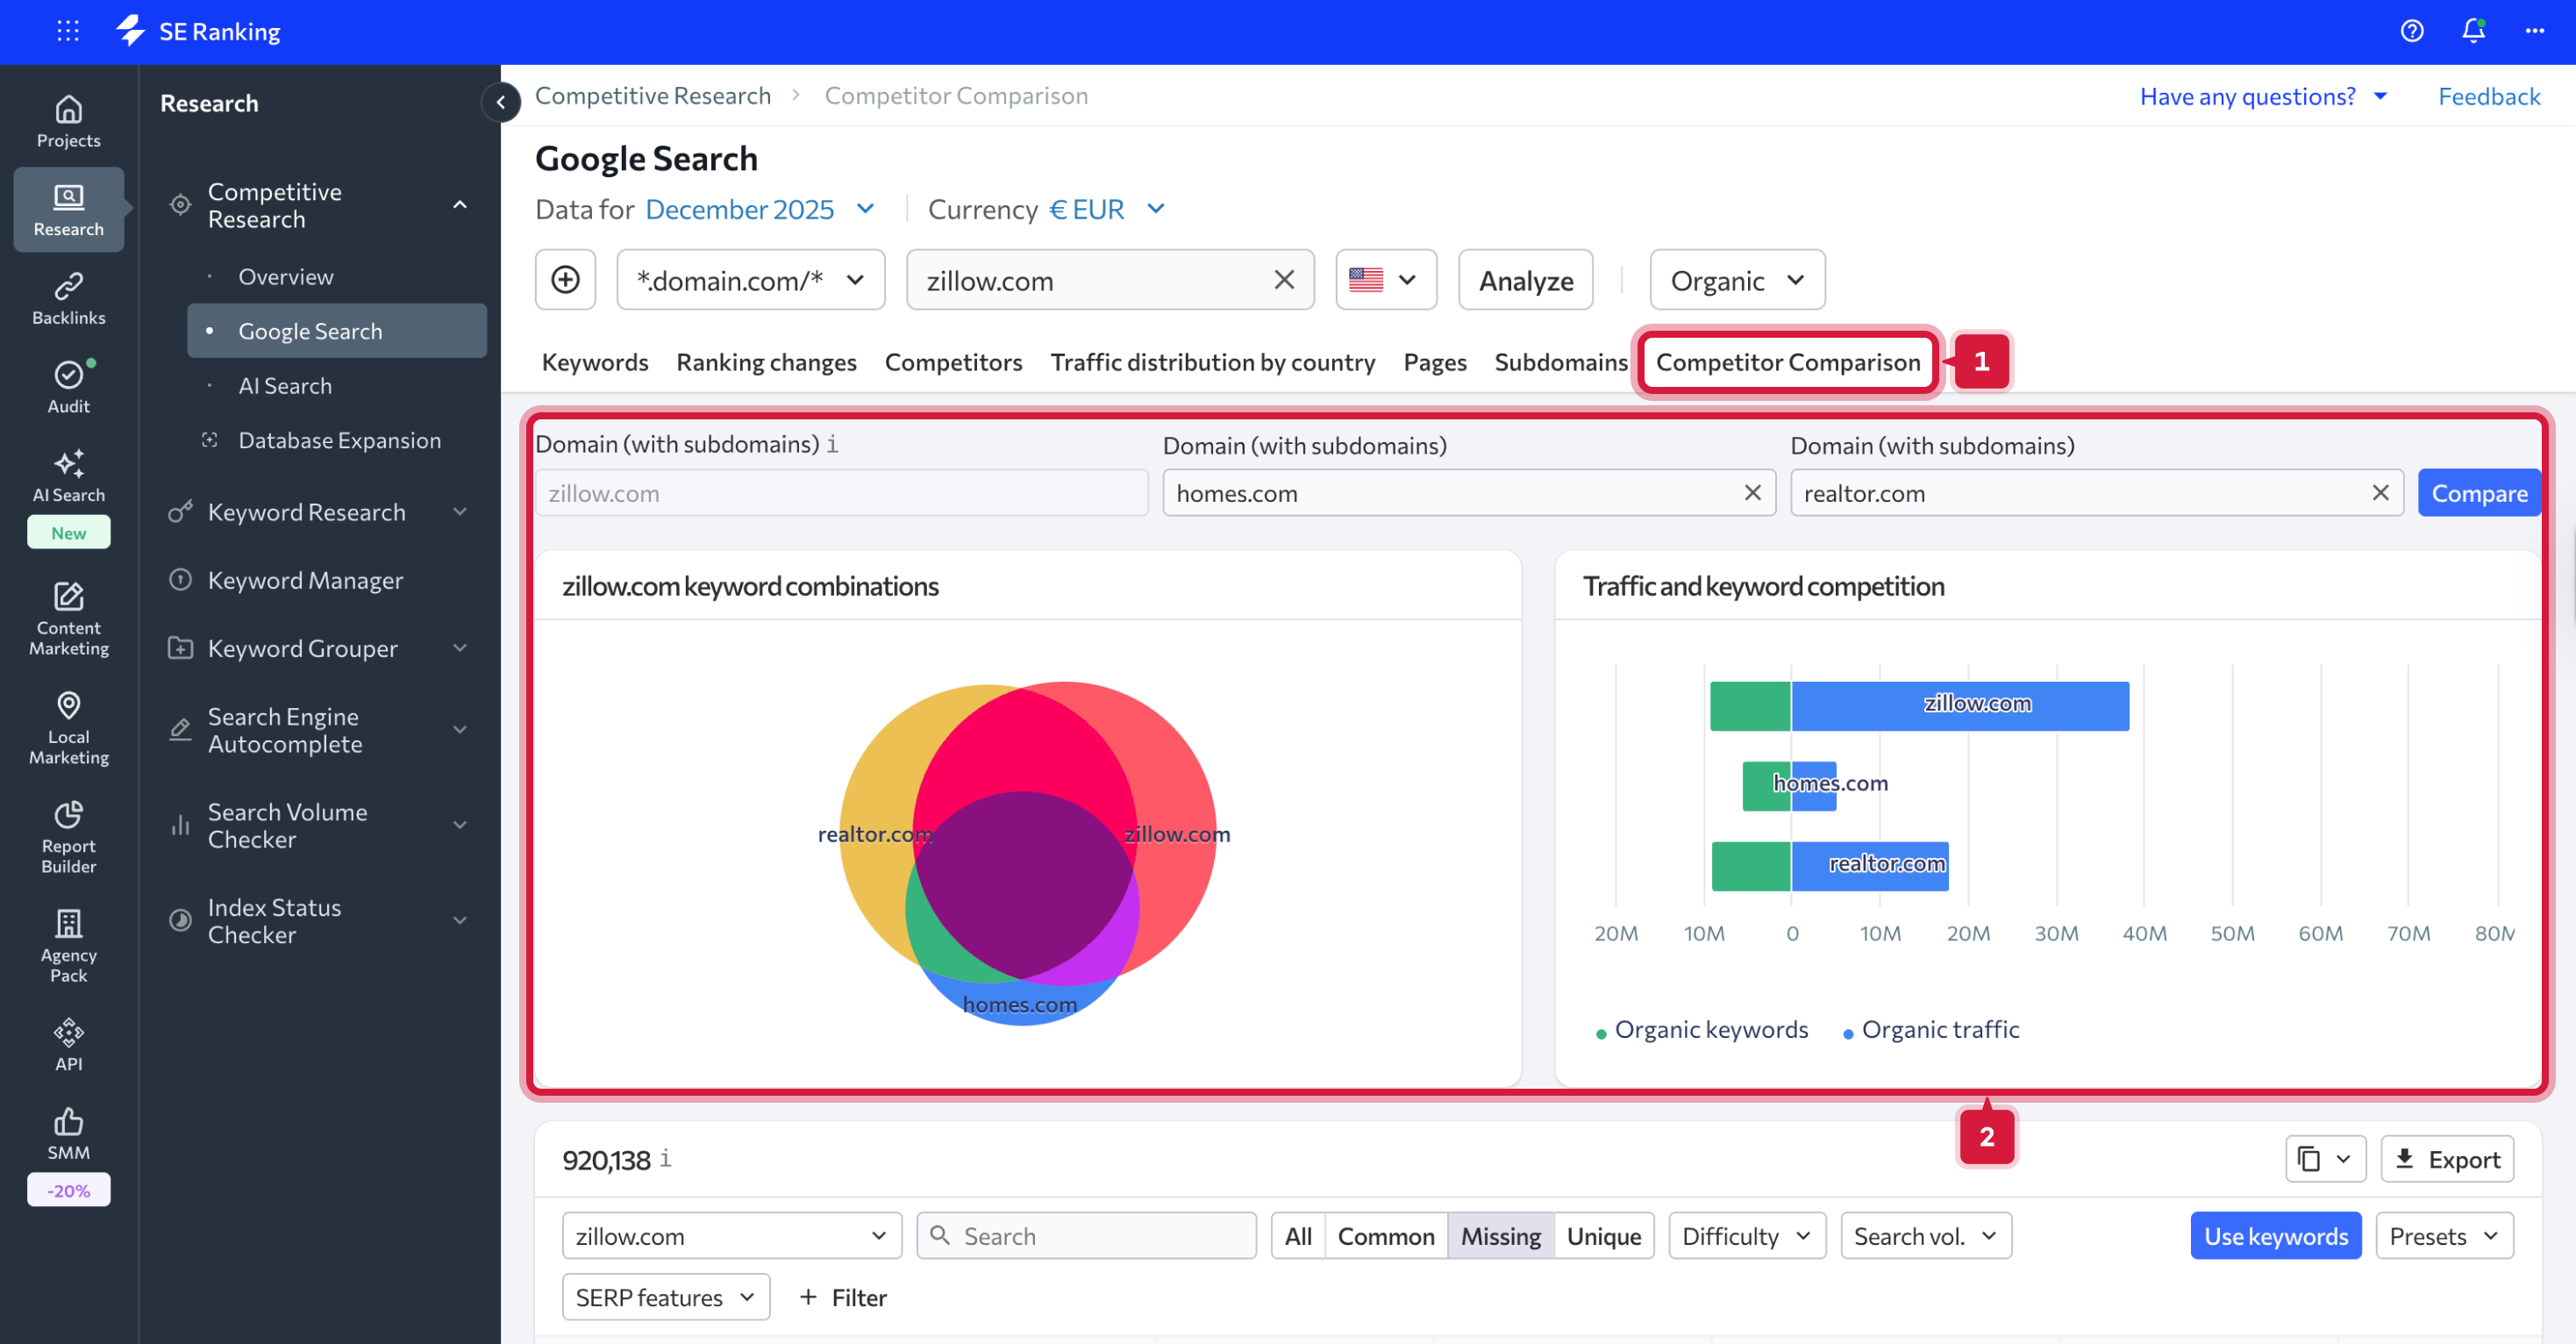Collapse the Research side panel arrow

pos(500,101)
